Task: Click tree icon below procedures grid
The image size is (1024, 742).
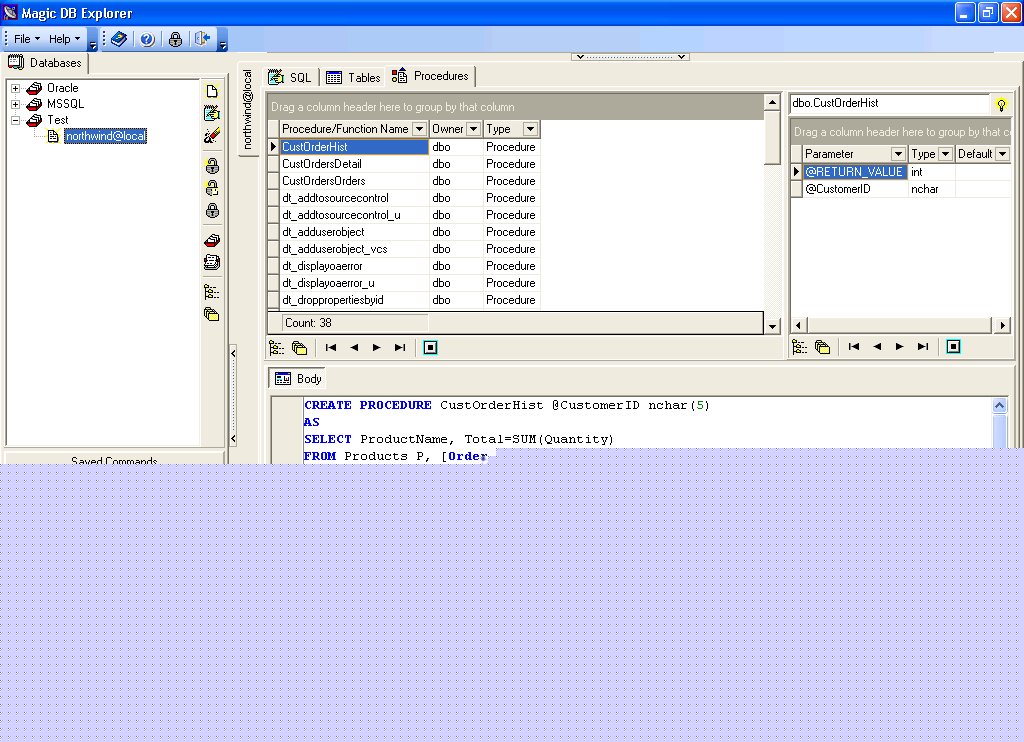Action: pos(277,347)
